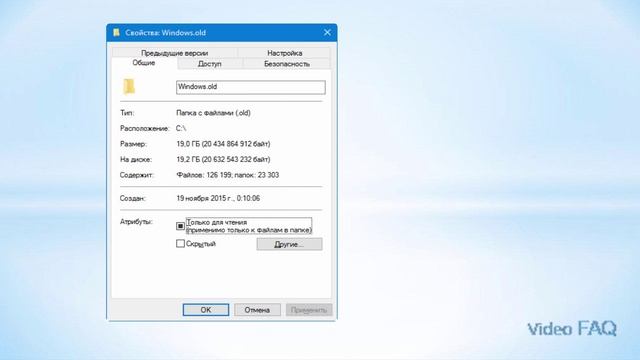
Task: Click the Атрибуты label
Action: [x=136, y=222]
